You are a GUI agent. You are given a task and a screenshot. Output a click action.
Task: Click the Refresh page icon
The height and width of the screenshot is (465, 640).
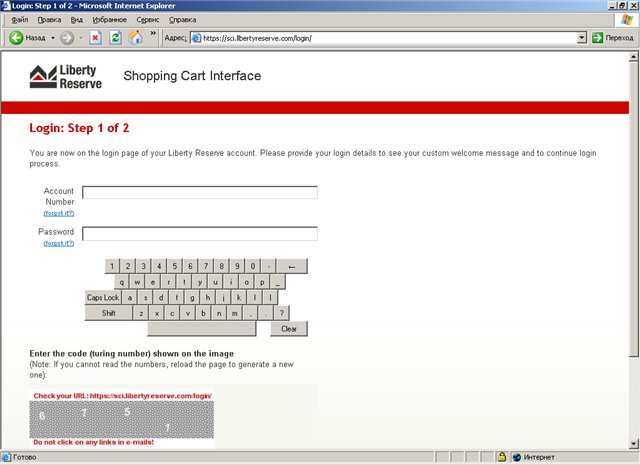[116, 38]
